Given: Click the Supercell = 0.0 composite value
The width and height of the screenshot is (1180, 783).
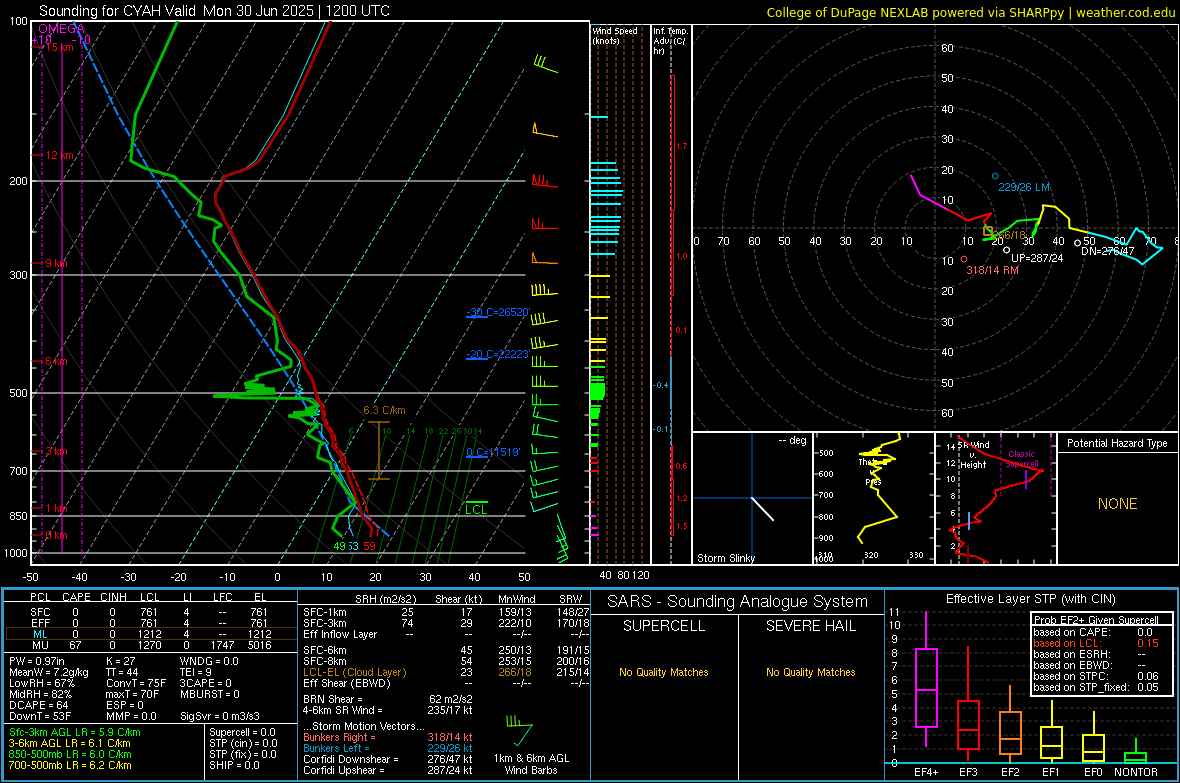Looking at the screenshot, I should (242, 732).
